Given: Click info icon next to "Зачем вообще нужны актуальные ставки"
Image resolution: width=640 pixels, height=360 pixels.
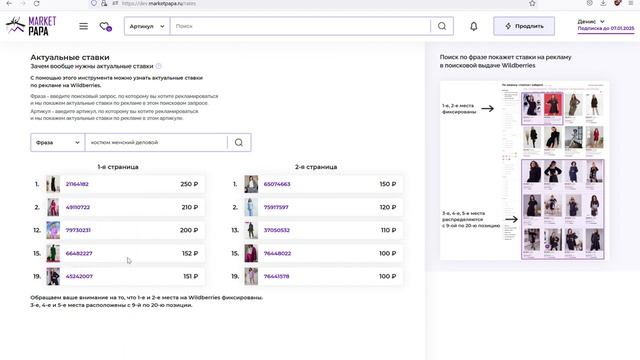Looking at the screenshot, I should pos(158,66).
